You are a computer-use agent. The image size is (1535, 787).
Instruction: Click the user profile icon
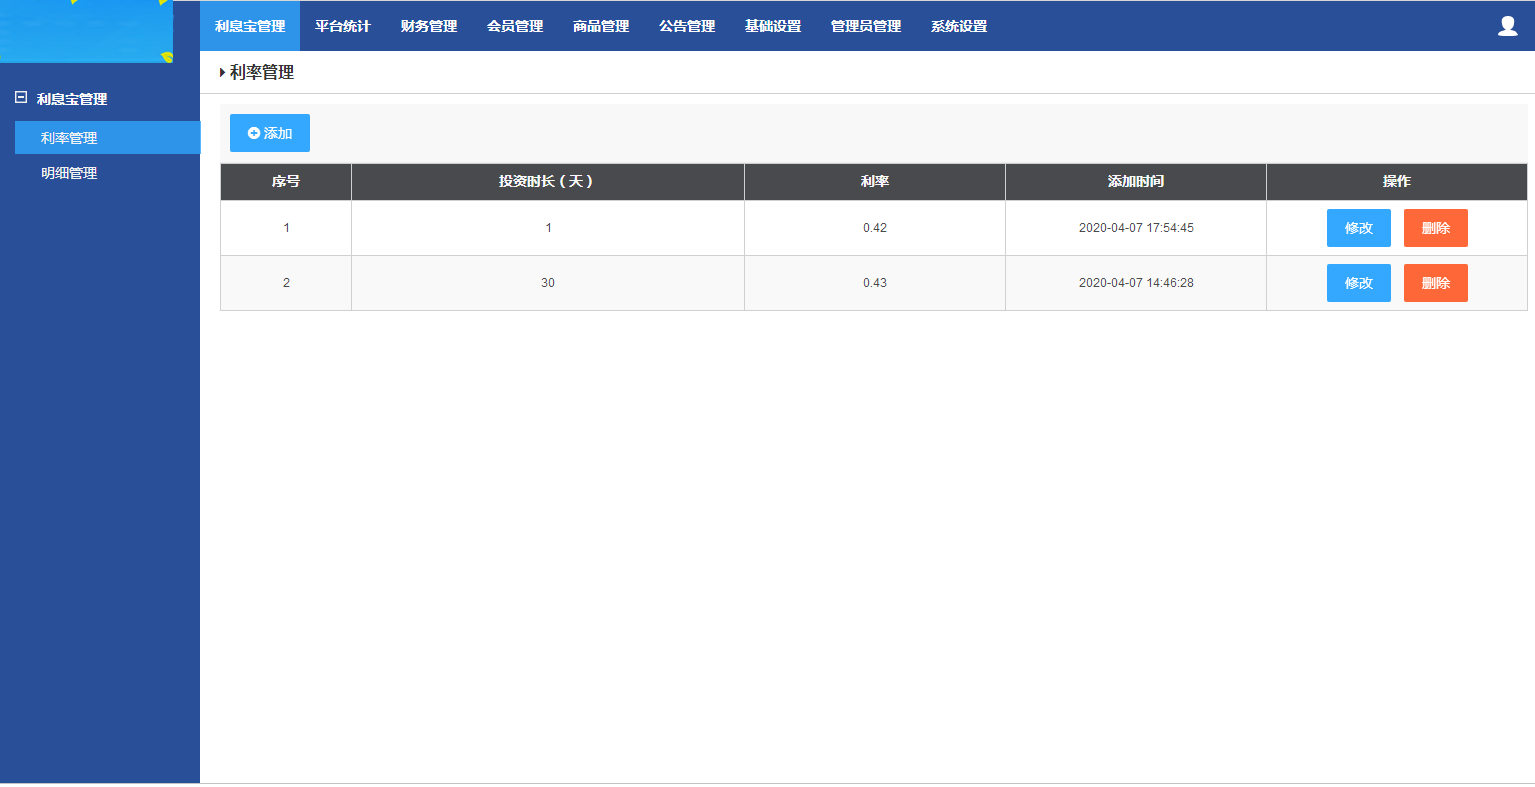(x=1507, y=26)
